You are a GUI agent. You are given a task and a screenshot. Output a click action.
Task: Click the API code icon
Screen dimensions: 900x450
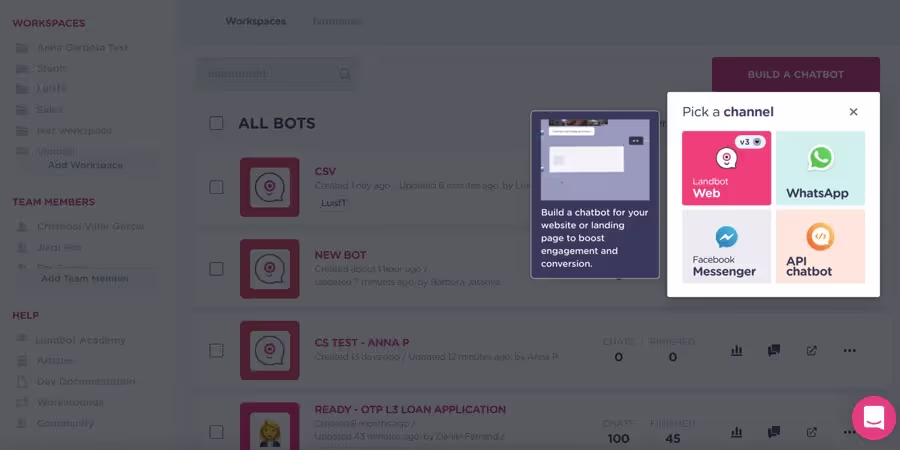click(820, 236)
